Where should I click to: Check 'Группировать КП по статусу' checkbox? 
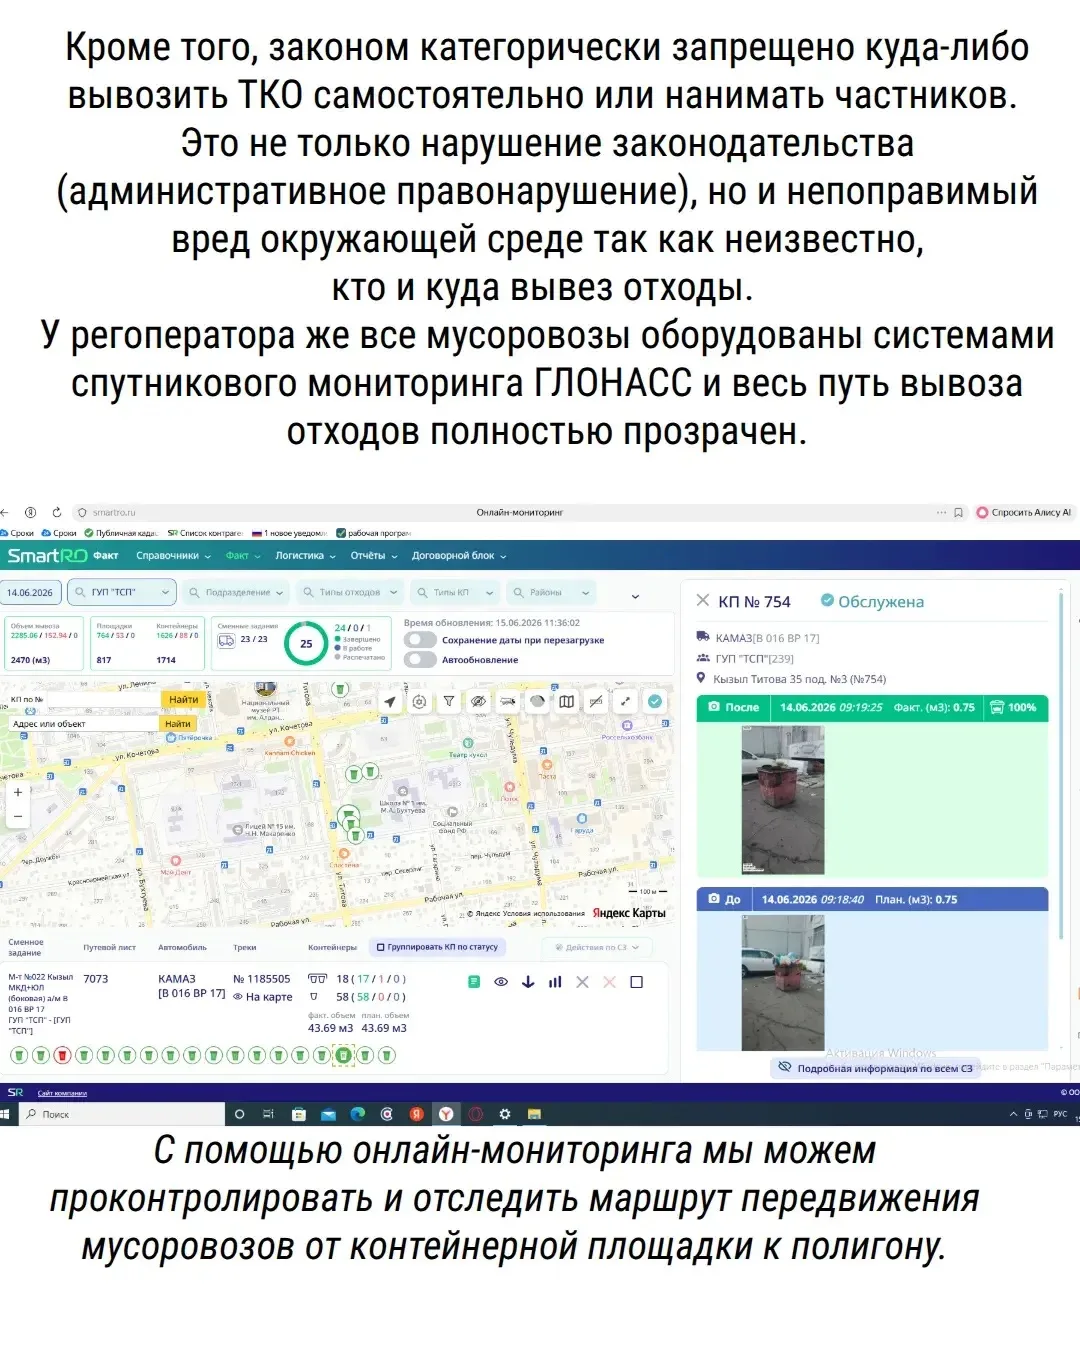(x=380, y=947)
